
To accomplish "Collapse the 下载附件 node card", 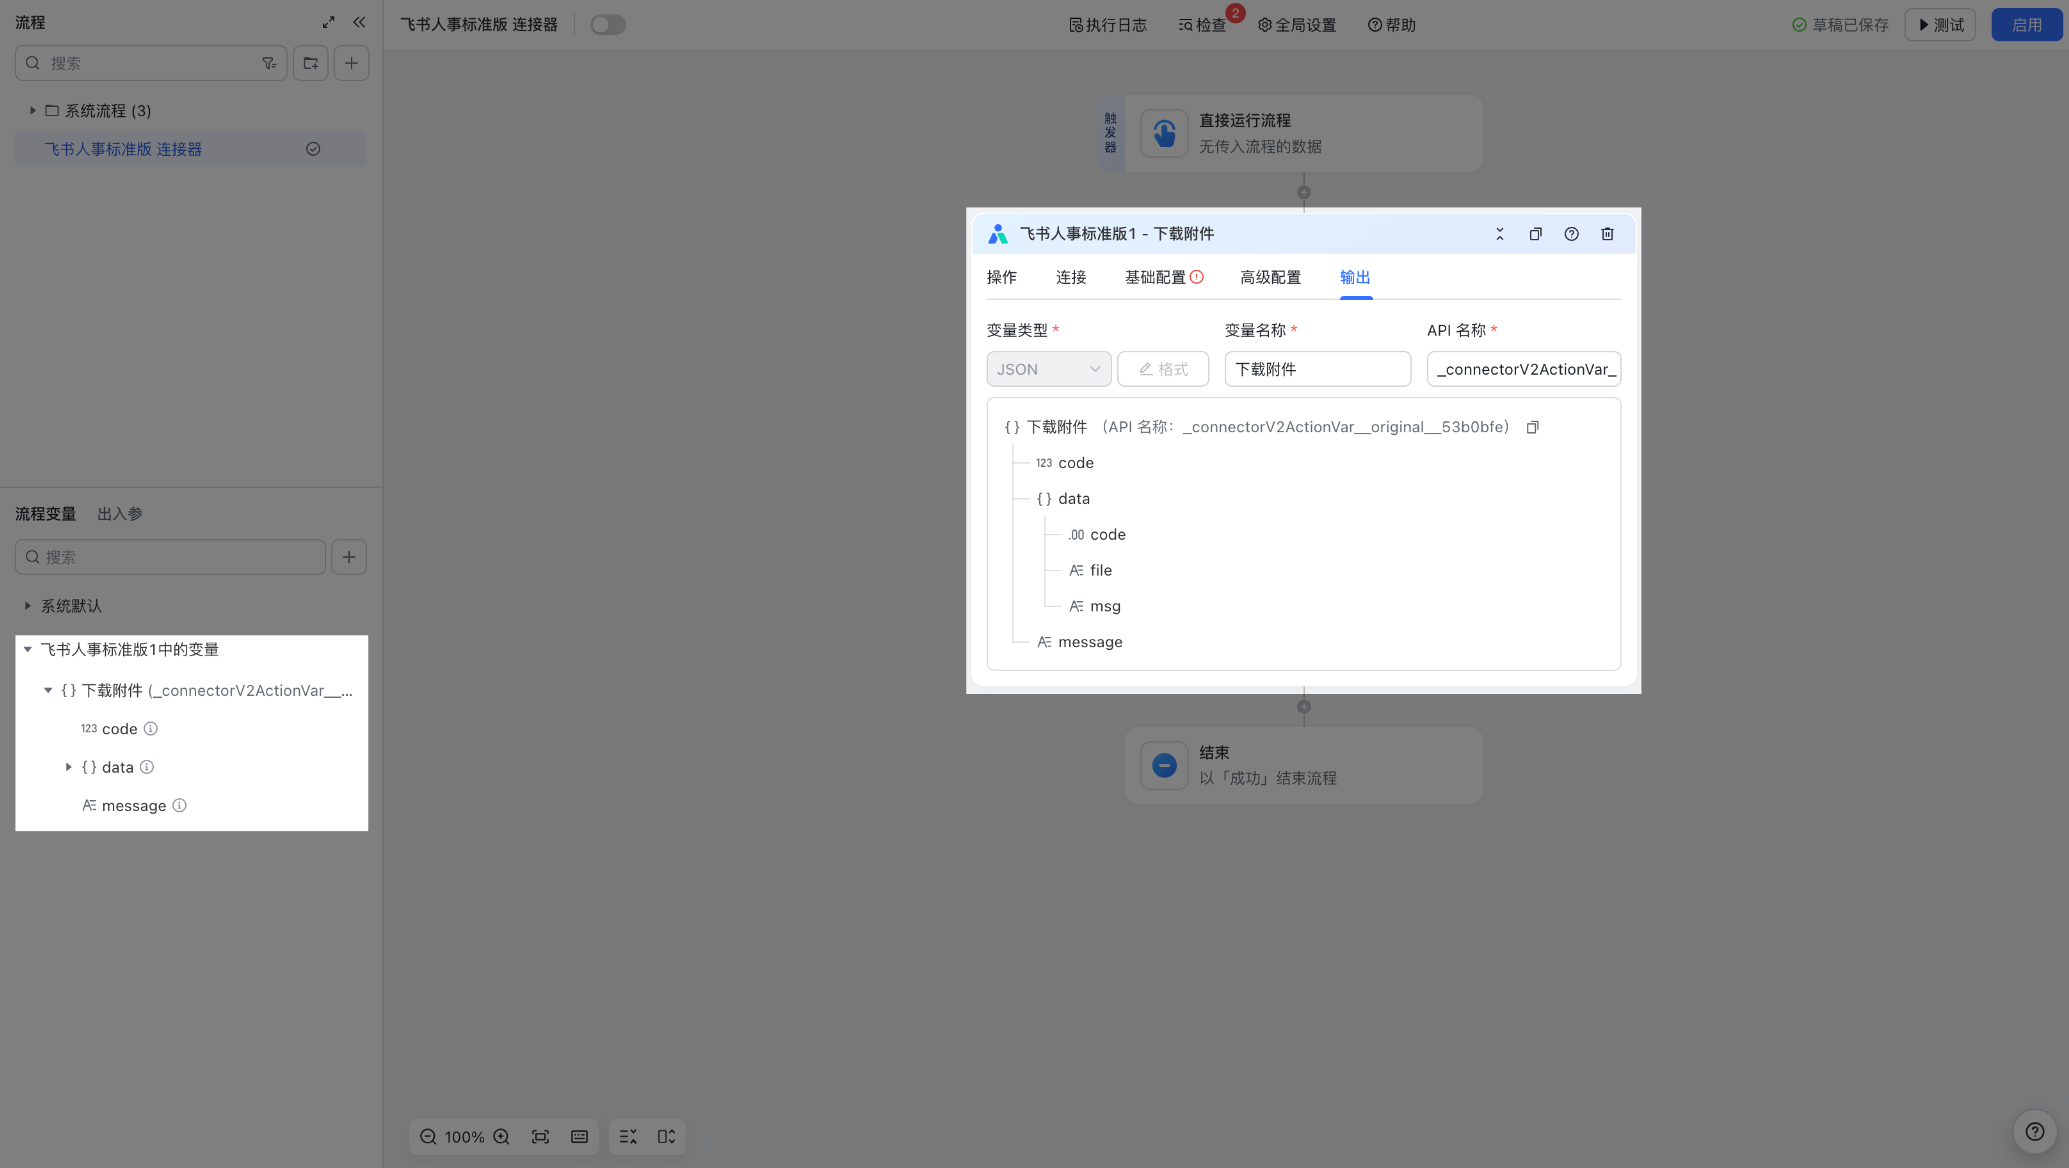I will click(x=1500, y=234).
